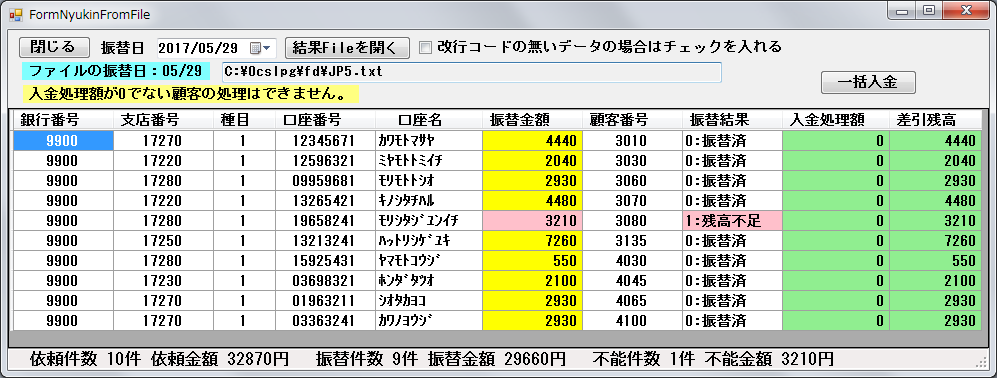Viewport: 997px width, 378px height.
Task: Click the selected 銀行番号 cell in カワモトマサヤ row
Action: (64, 141)
